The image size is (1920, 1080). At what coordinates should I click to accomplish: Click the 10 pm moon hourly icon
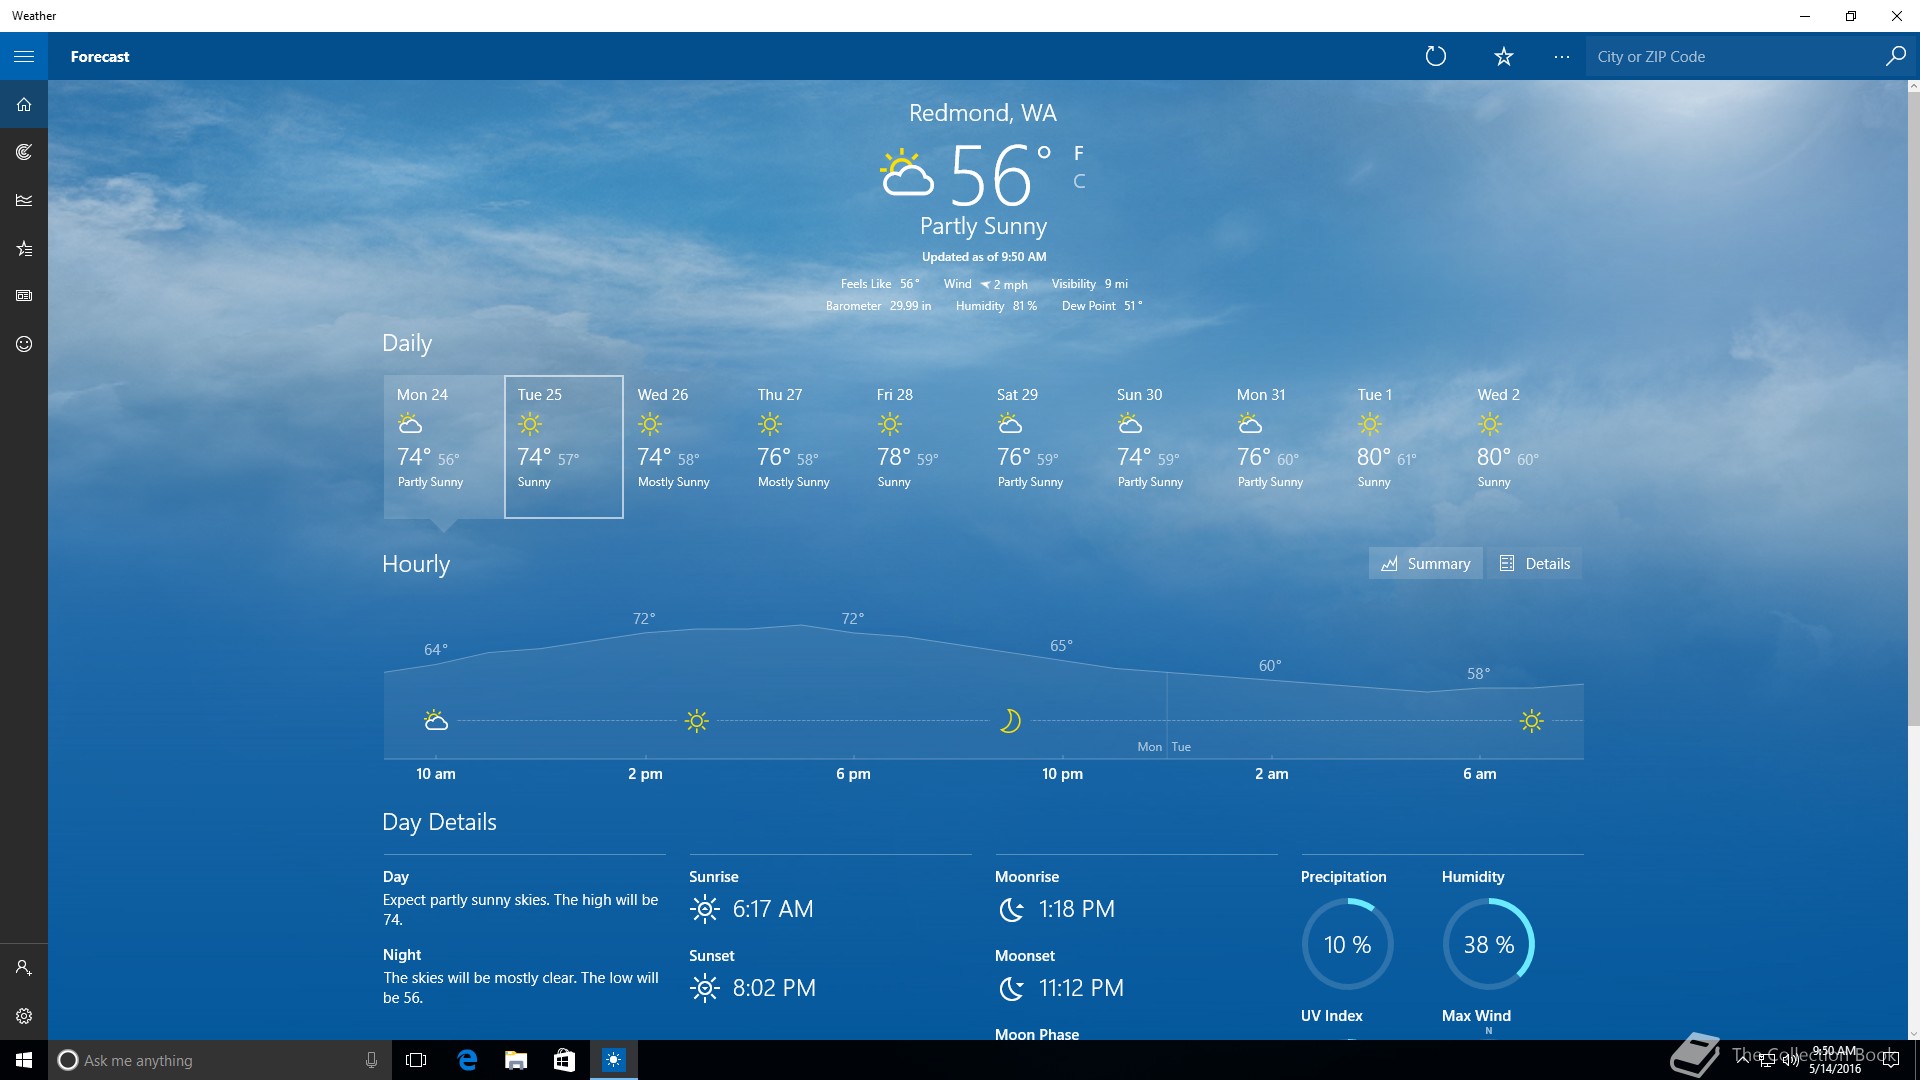[1010, 720]
